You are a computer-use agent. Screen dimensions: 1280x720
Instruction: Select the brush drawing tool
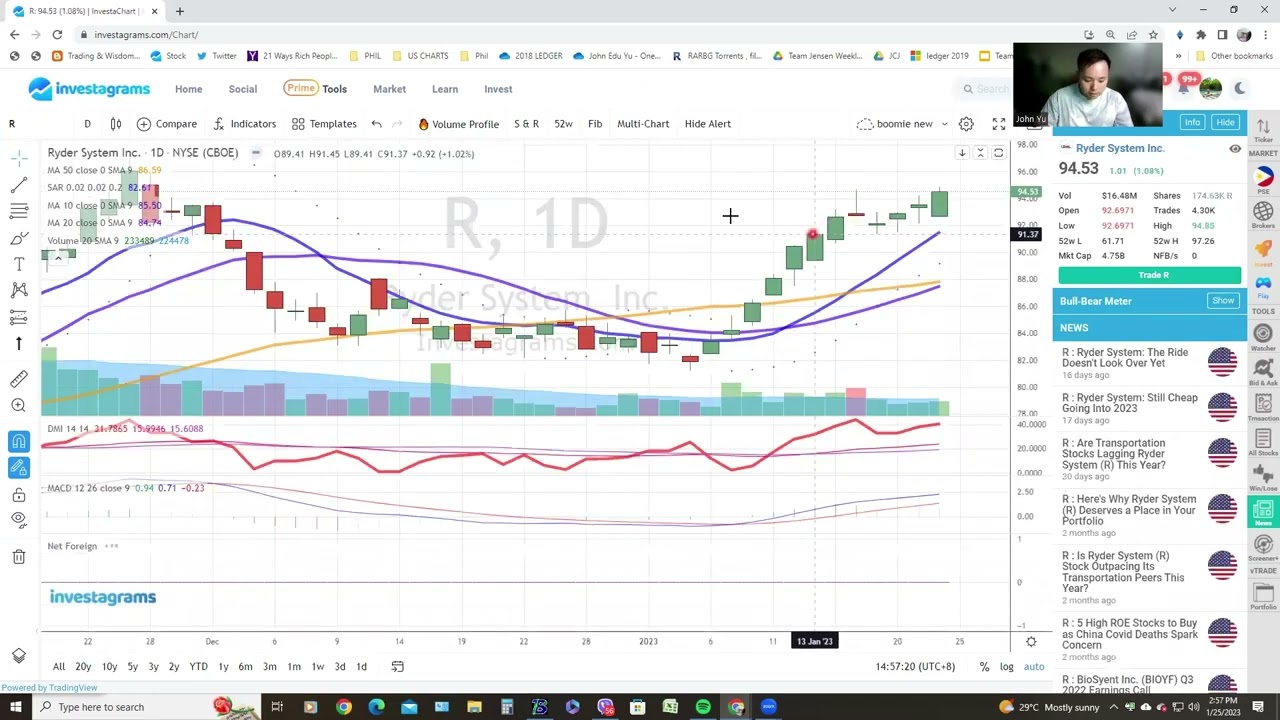pyautogui.click(x=18, y=238)
